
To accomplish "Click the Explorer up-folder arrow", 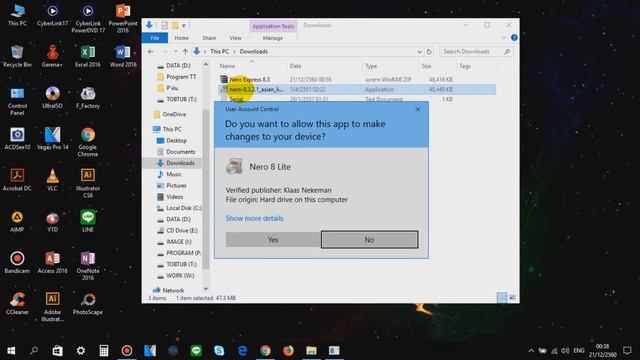I will coord(185,52).
